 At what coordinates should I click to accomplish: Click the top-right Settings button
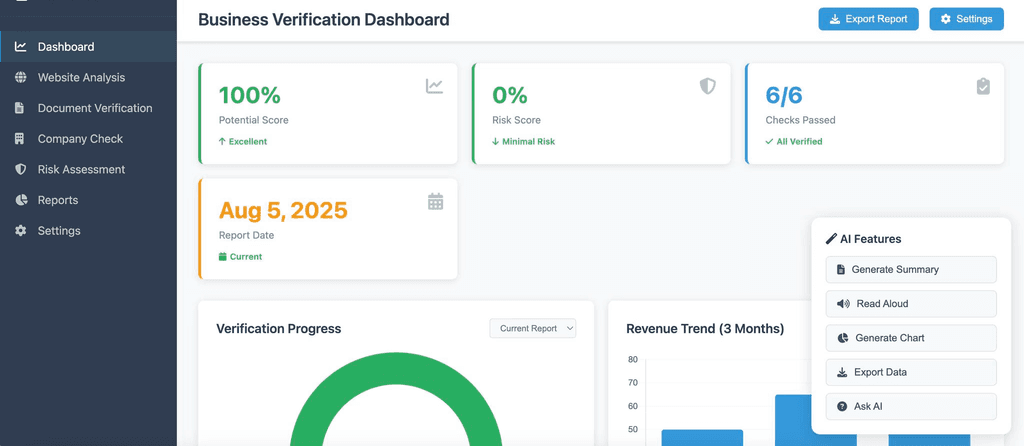coord(967,19)
